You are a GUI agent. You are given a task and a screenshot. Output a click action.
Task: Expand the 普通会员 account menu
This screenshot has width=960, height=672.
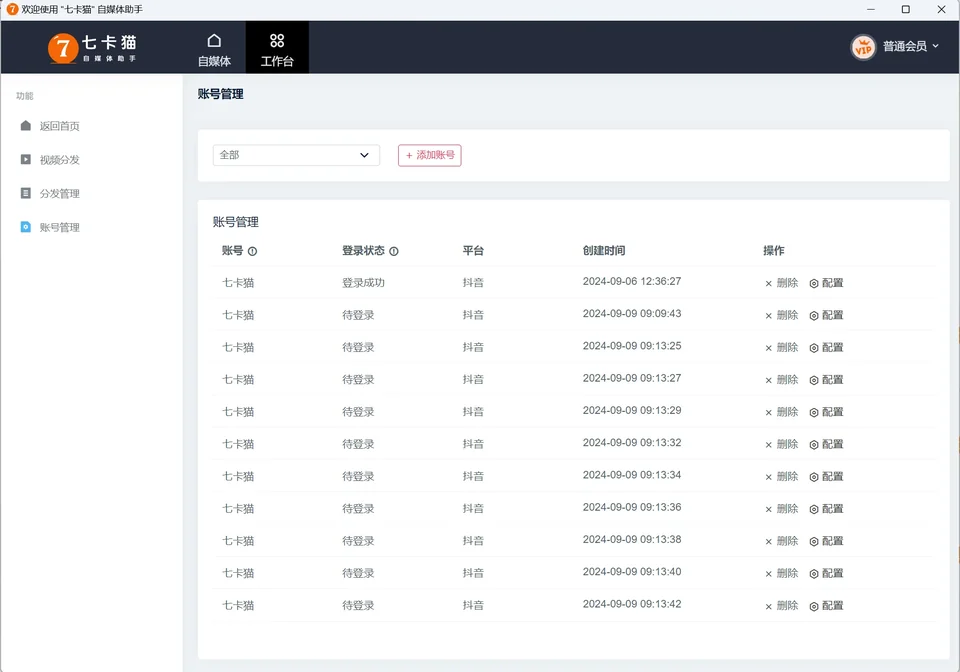[x=910, y=47]
